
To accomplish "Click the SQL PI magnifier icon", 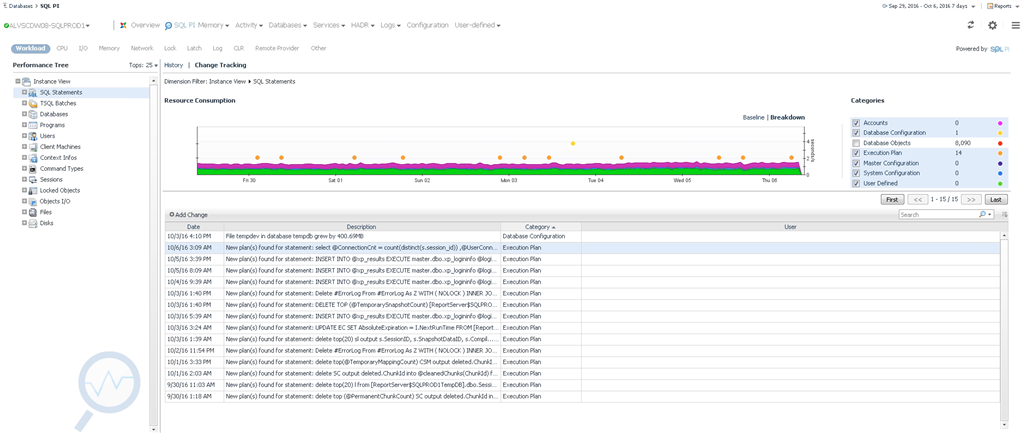I will point(168,25).
